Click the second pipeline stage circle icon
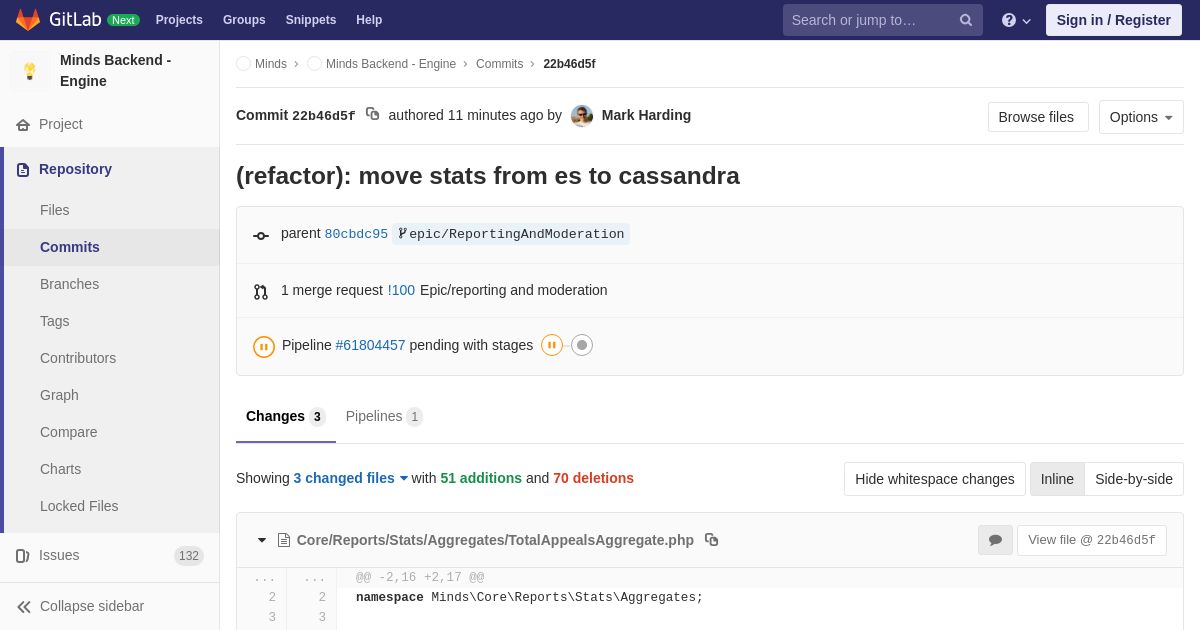1200x630 pixels. coord(582,345)
